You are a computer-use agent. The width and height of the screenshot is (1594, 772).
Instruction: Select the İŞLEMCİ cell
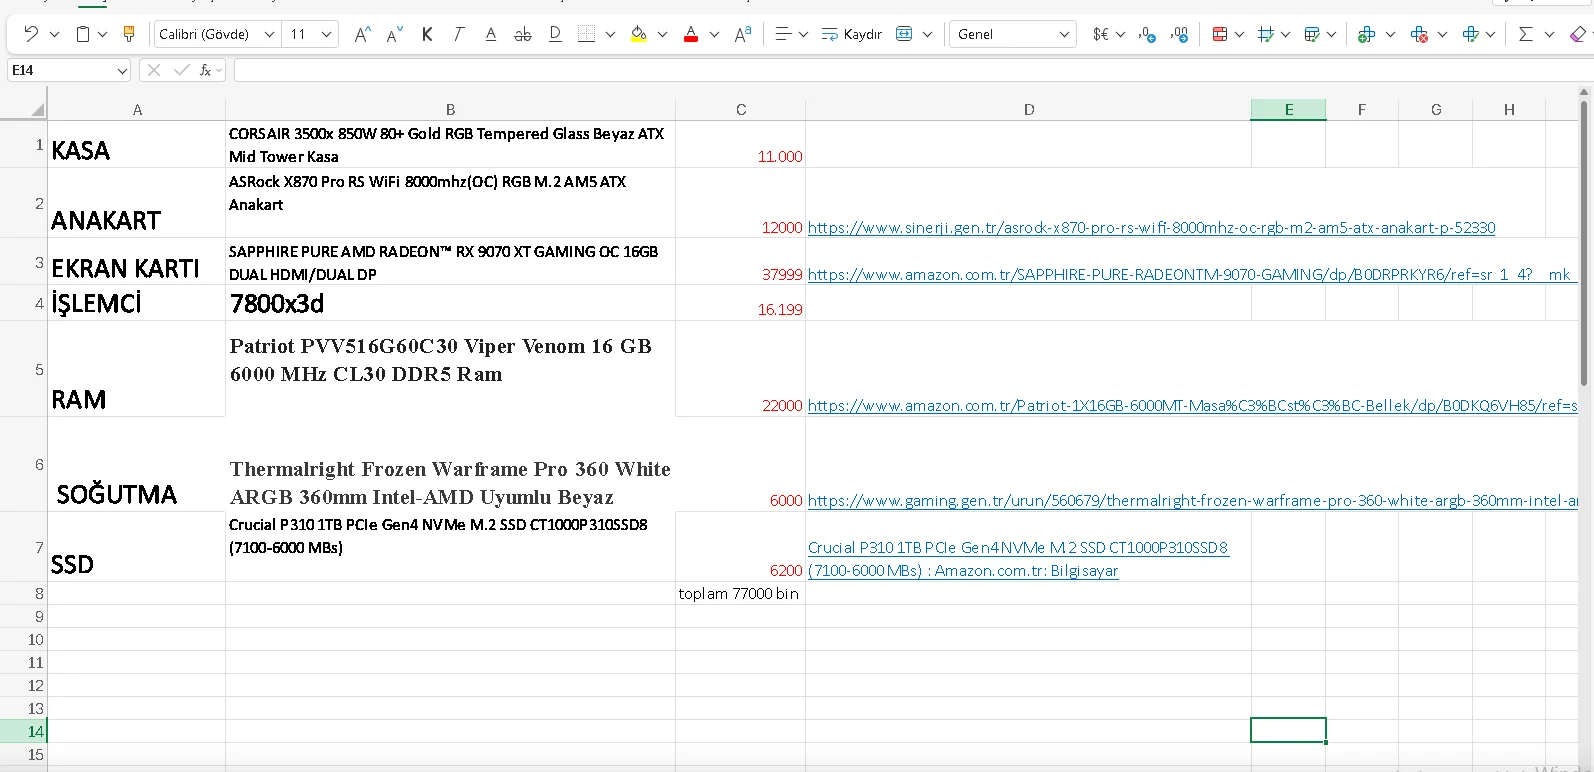click(137, 303)
